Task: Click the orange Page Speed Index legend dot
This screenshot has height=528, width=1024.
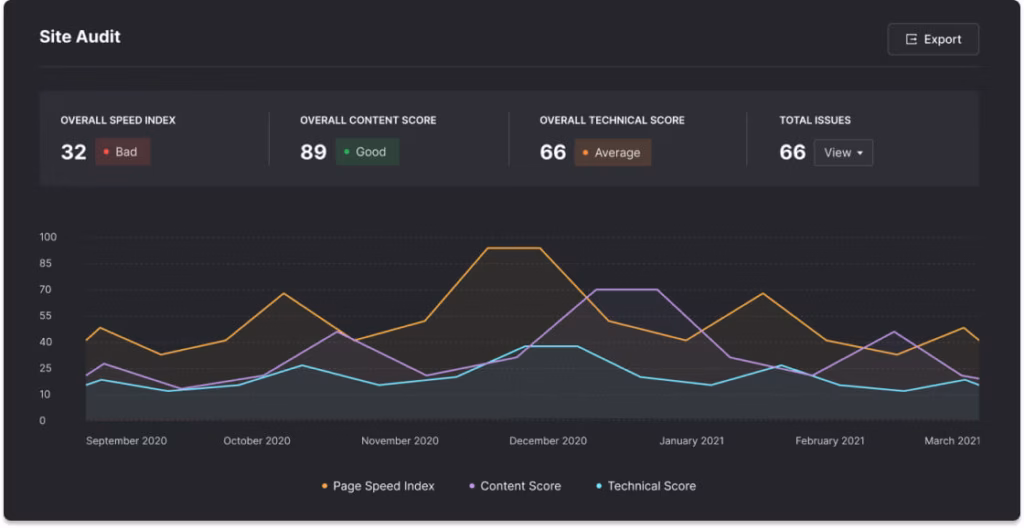Action: pos(325,487)
